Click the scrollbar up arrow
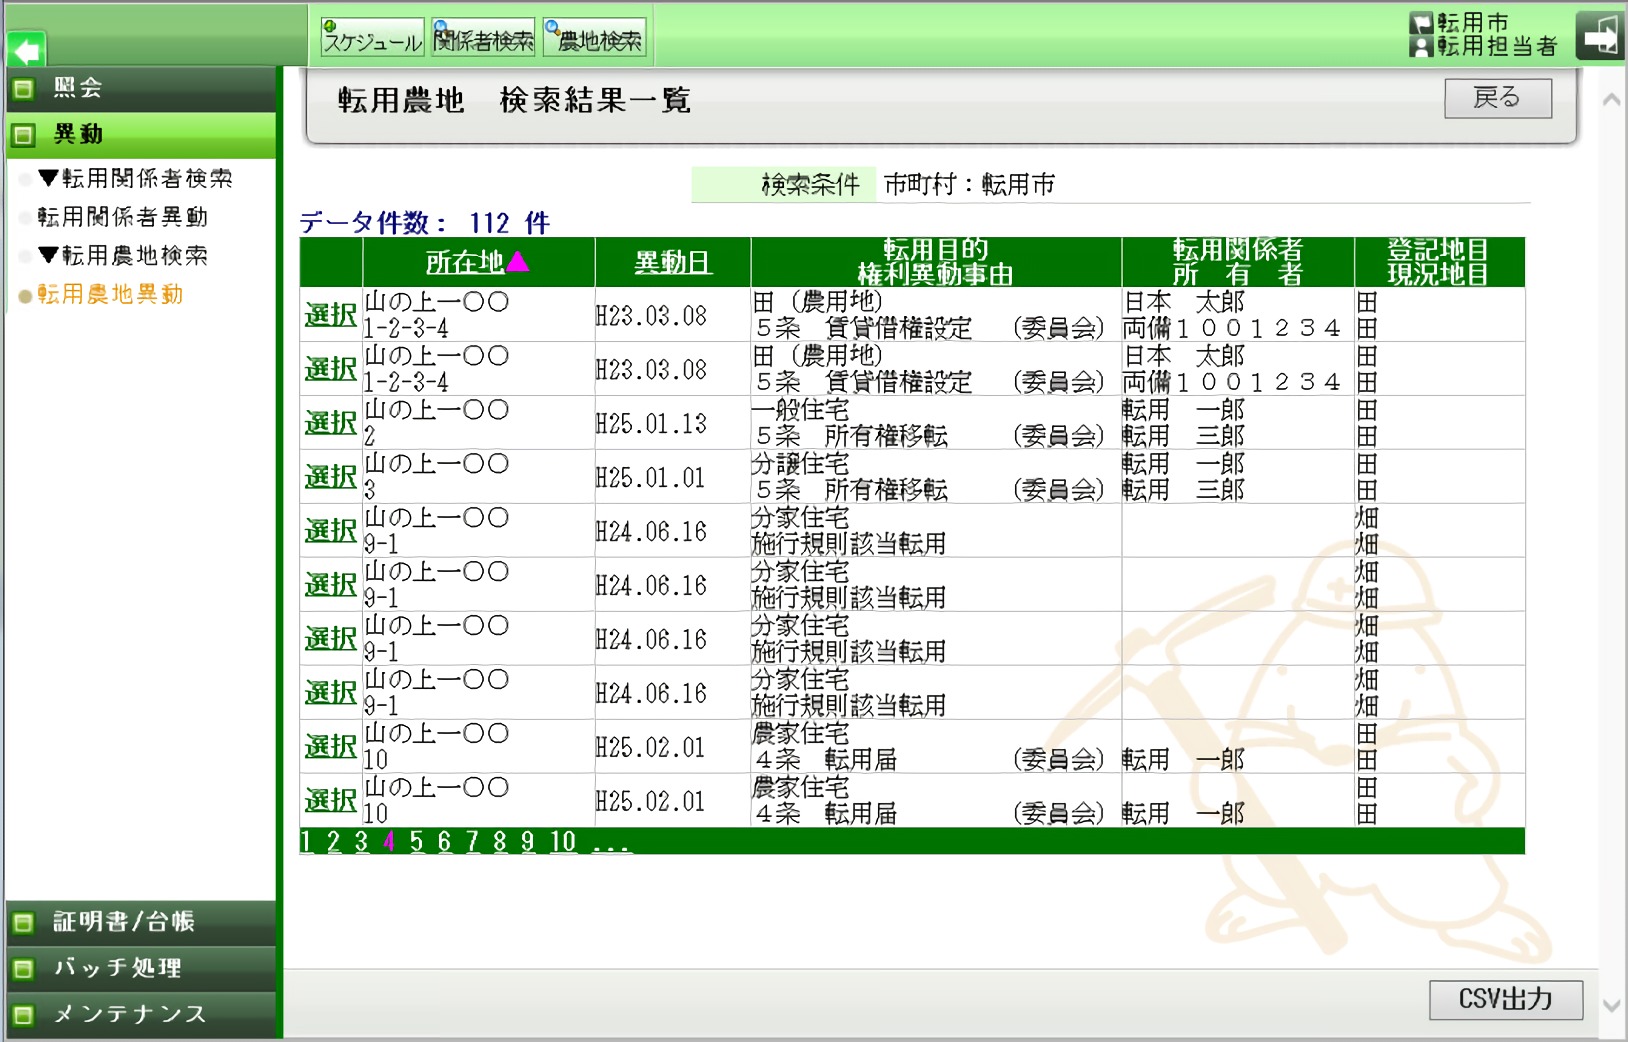This screenshot has height=1042, width=1628. coord(1611,100)
